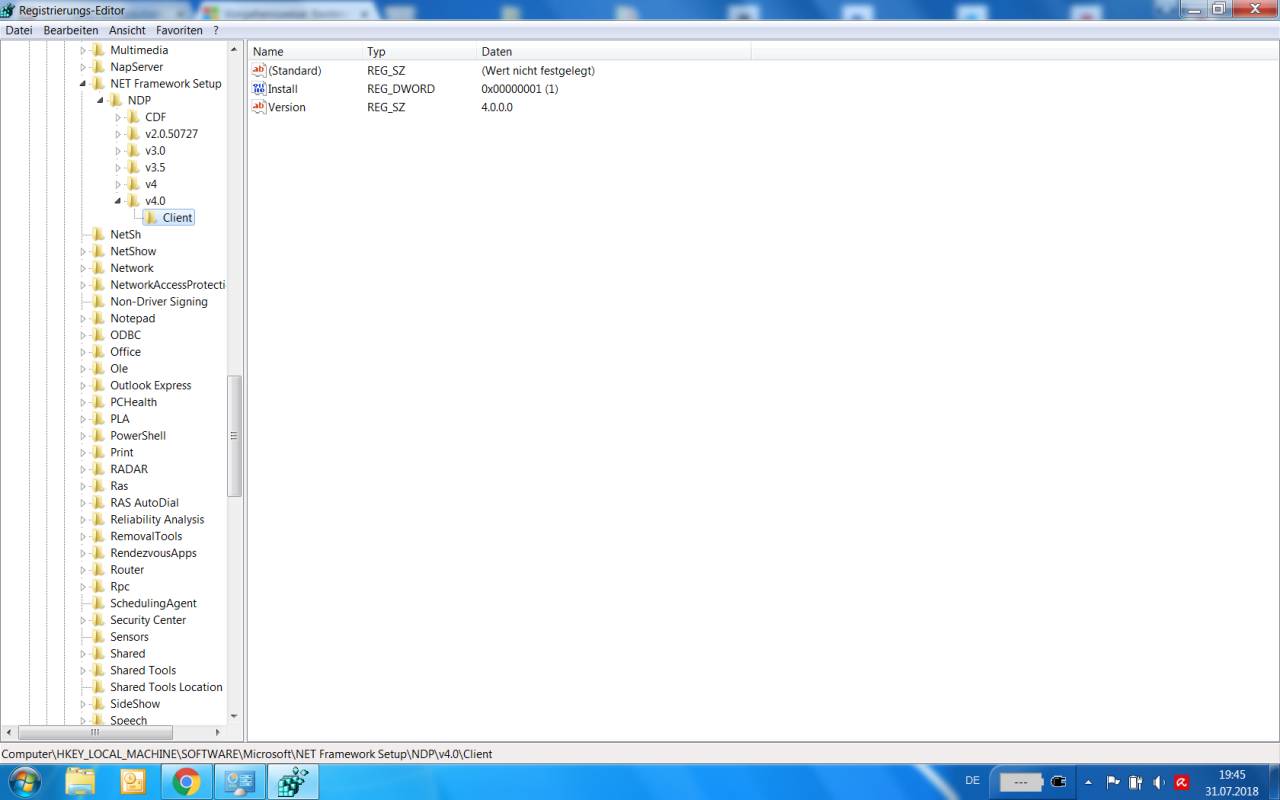1280x800 pixels.
Task: Open the ? help menu
Action: tap(216, 31)
